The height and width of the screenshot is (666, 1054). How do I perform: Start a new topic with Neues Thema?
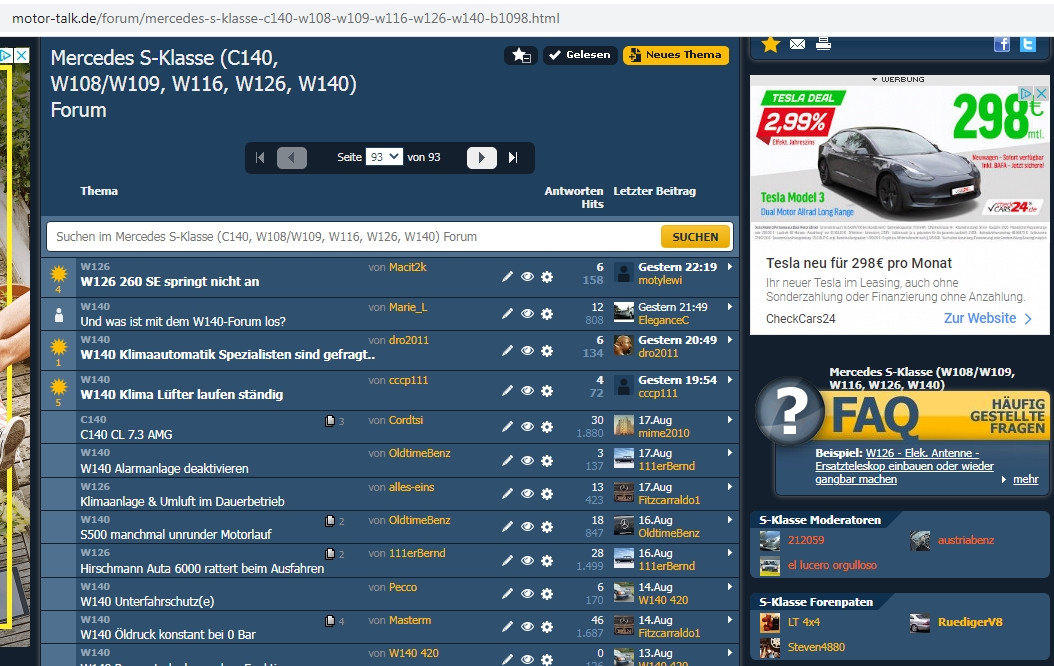(676, 55)
